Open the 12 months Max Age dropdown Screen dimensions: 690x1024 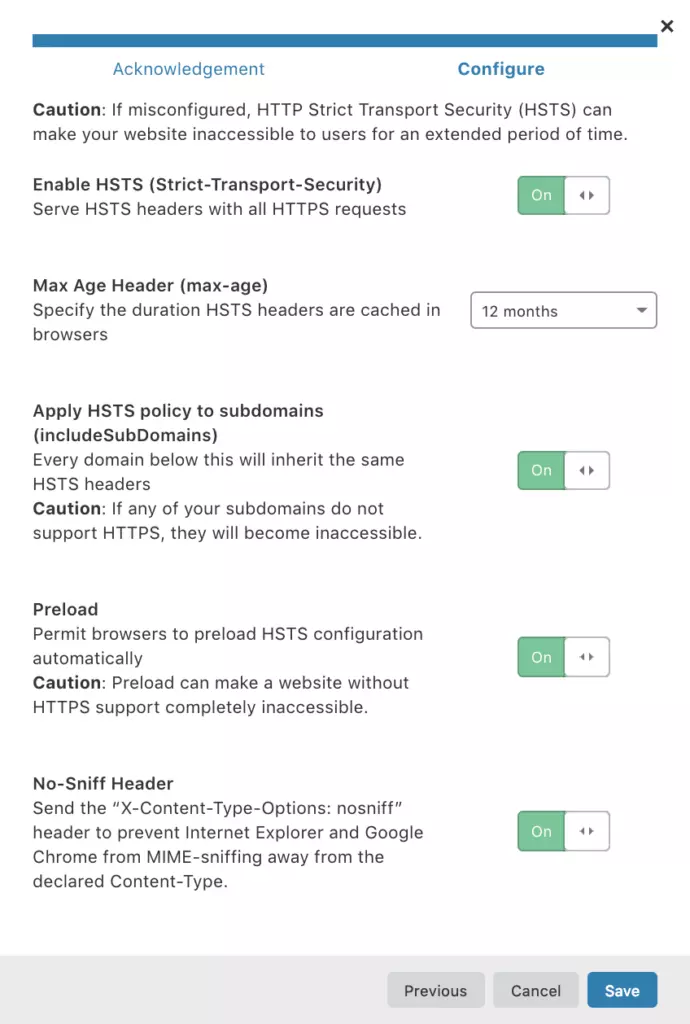point(563,310)
